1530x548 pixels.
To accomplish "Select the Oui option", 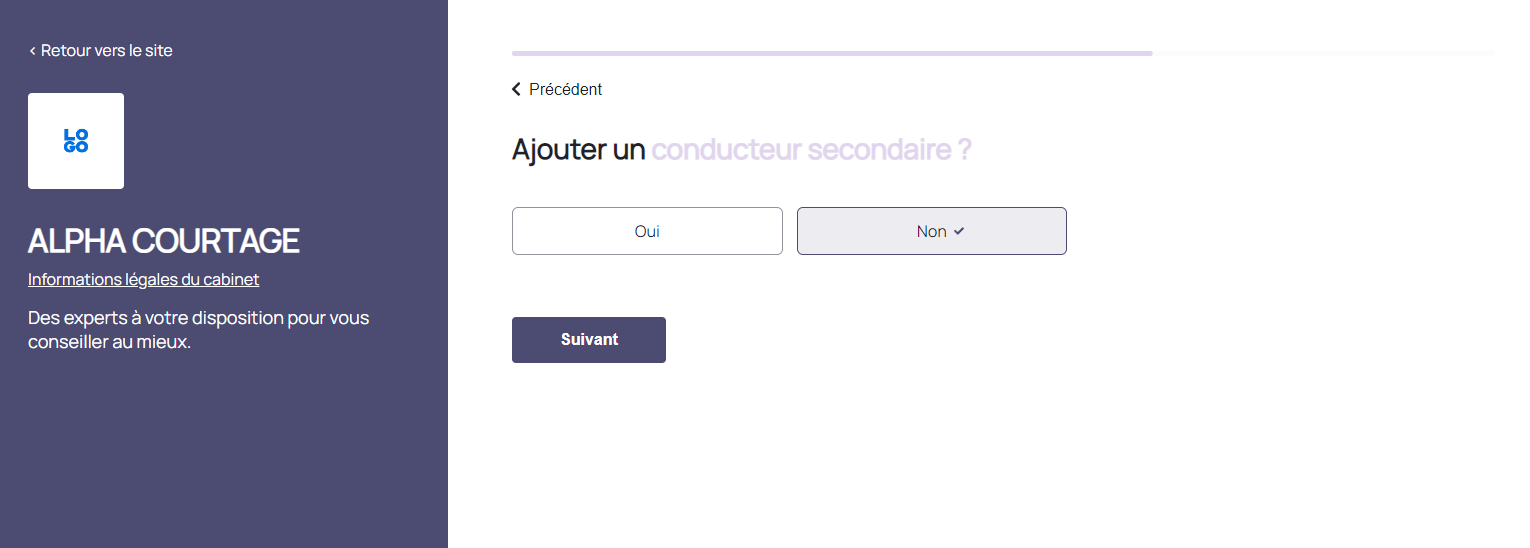I will click(647, 231).
